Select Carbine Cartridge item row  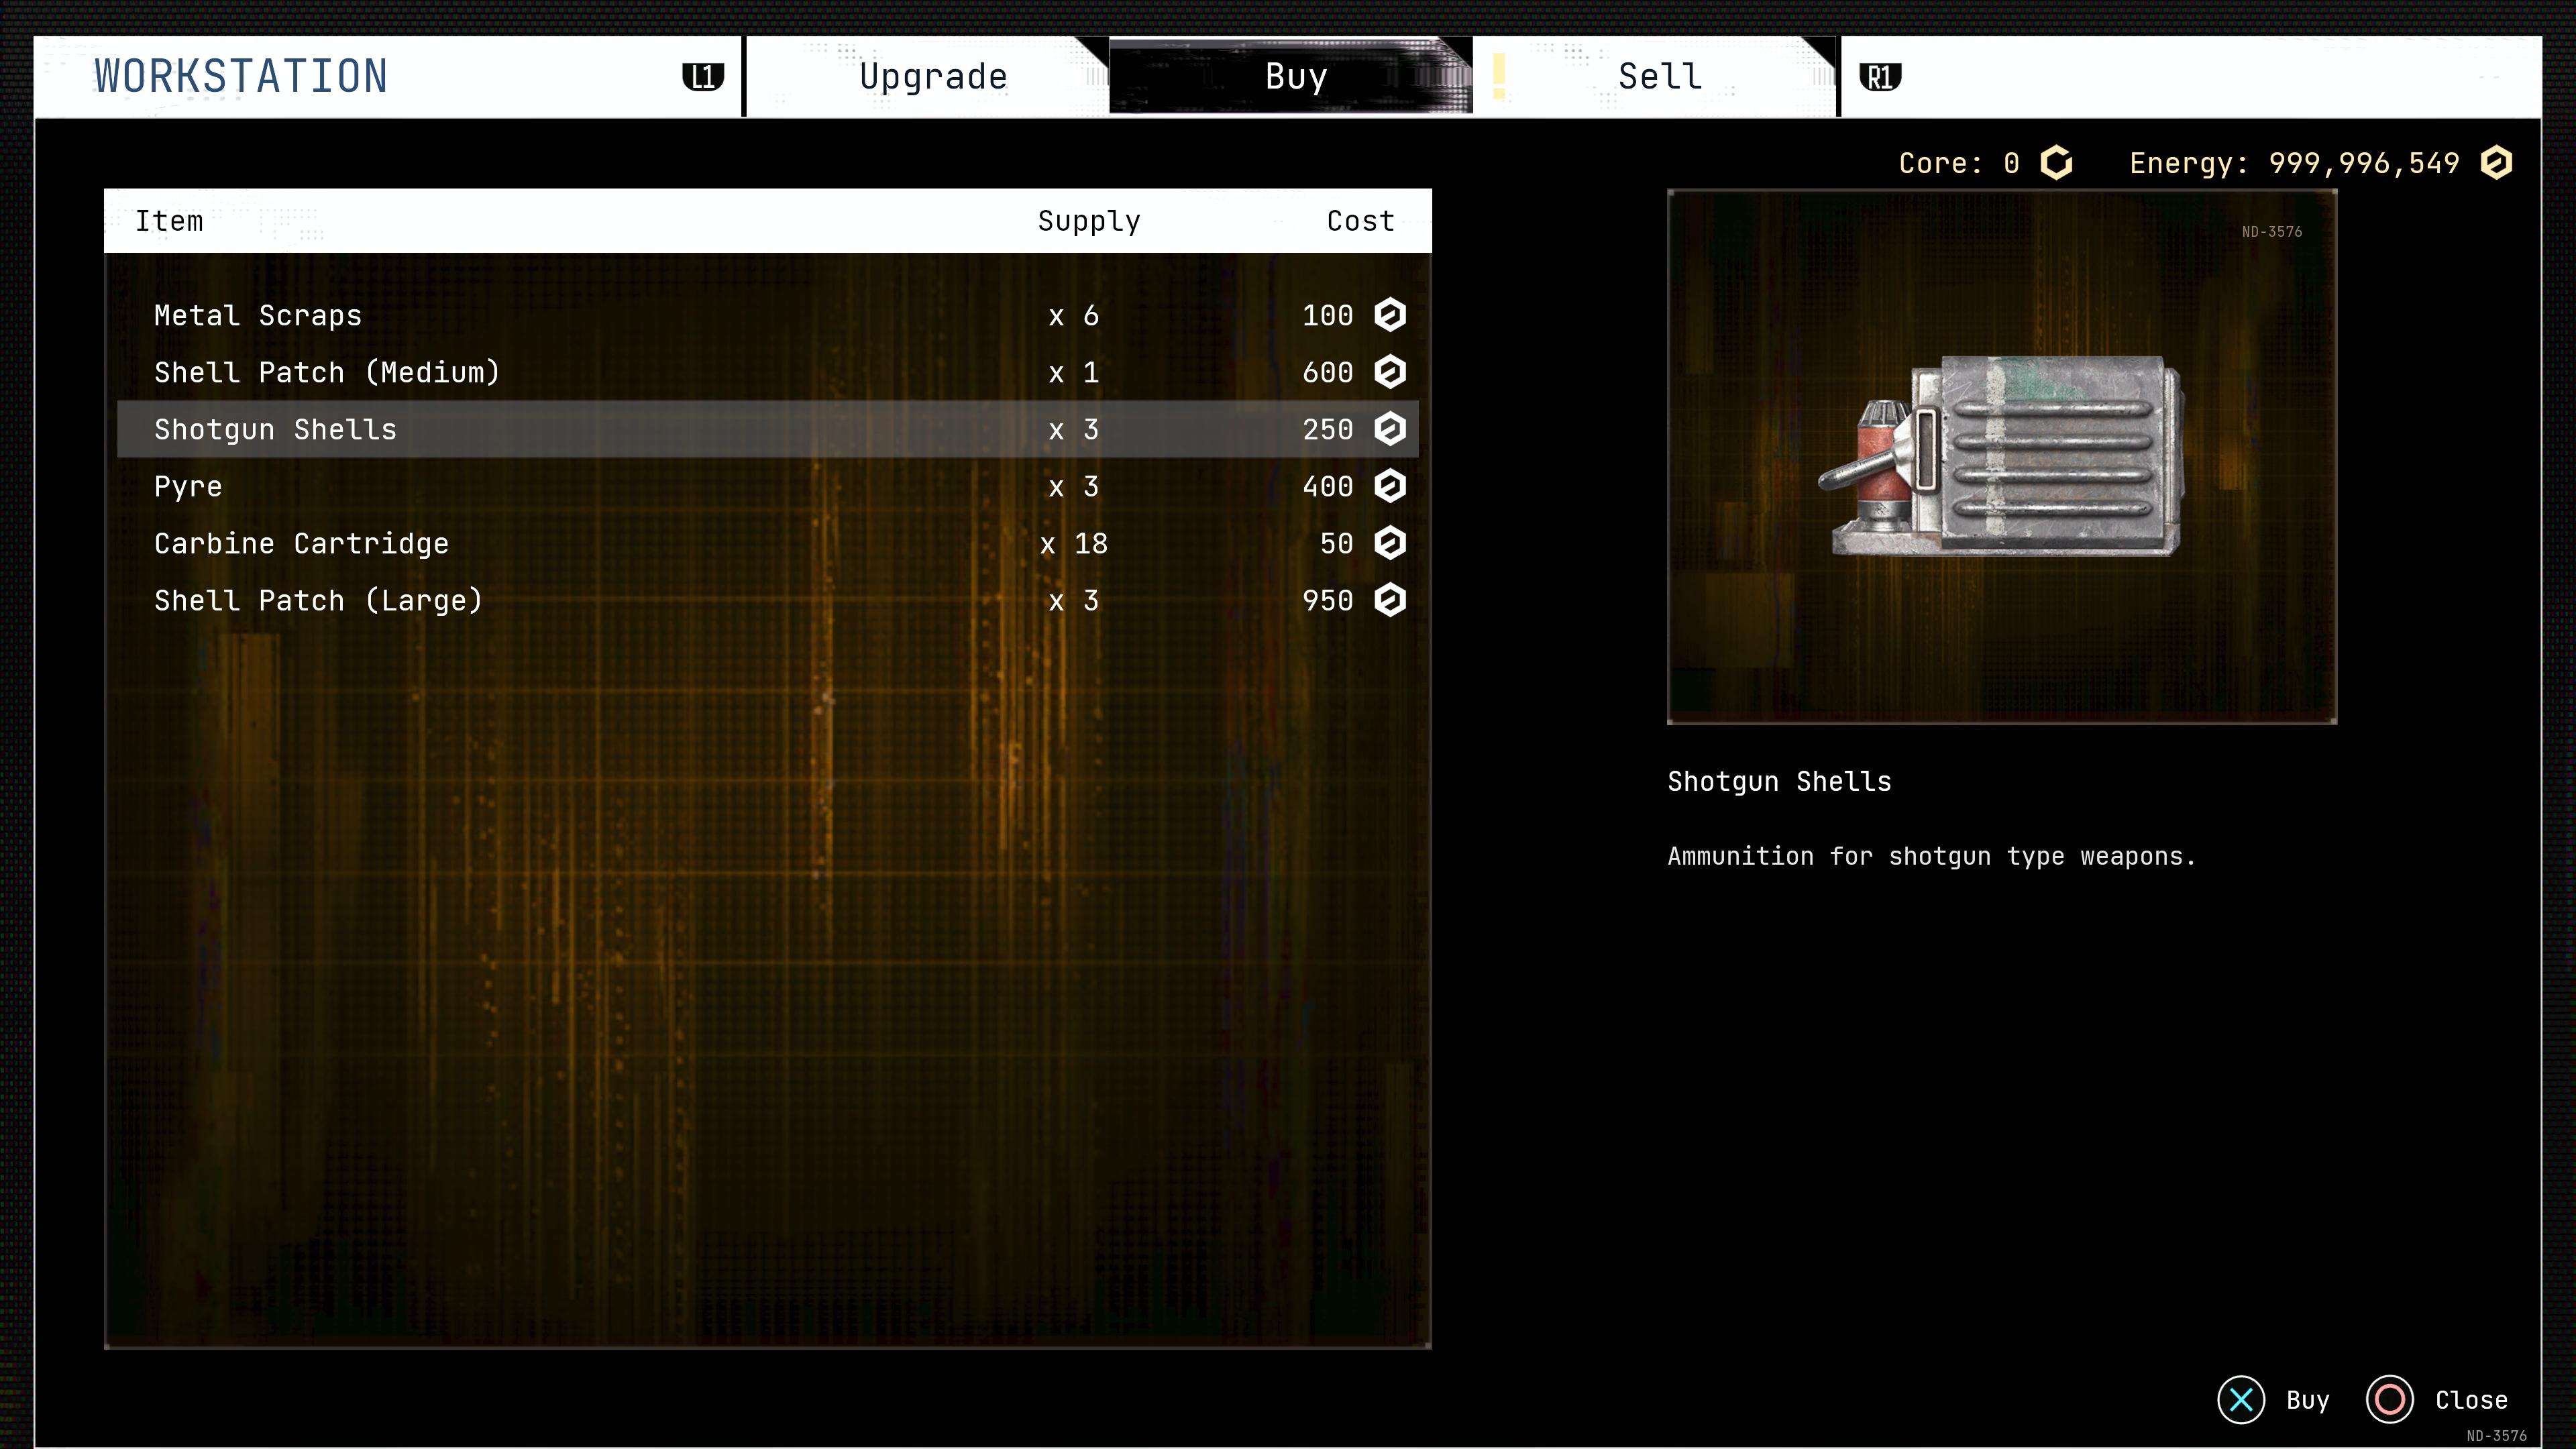click(301, 544)
